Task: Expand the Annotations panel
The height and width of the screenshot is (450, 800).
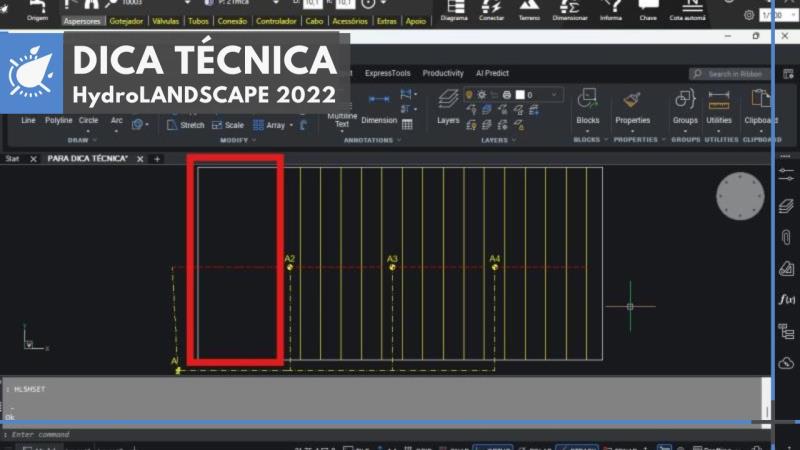Action: 372,140
